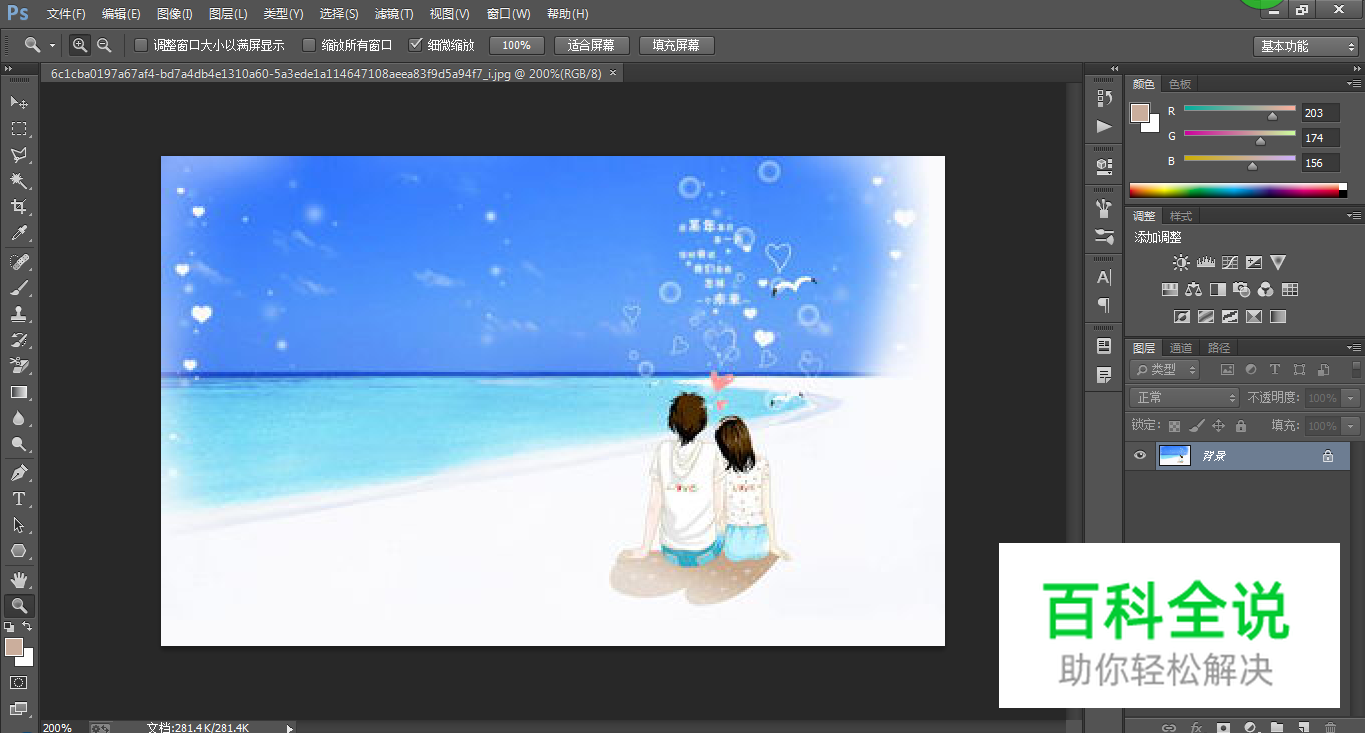This screenshot has width=1365, height=733.
Task: Open the 文件(F) menu
Action: pyautogui.click(x=66, y=14)
